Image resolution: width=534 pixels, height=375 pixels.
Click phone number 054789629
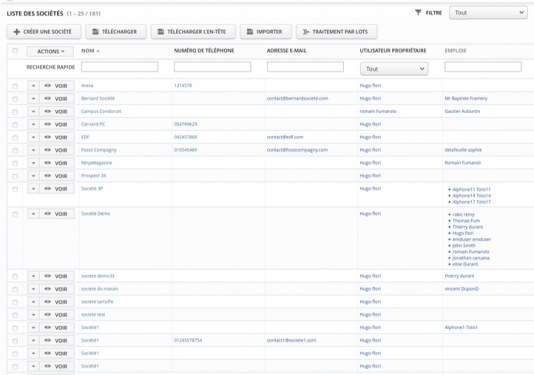(x=186, y=124)
